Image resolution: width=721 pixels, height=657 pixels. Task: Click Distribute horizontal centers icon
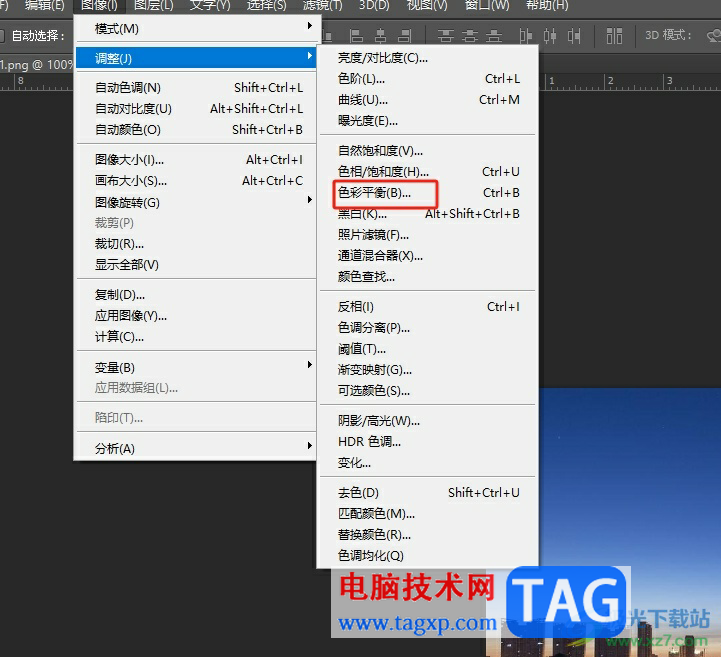(x=550, y=35)
